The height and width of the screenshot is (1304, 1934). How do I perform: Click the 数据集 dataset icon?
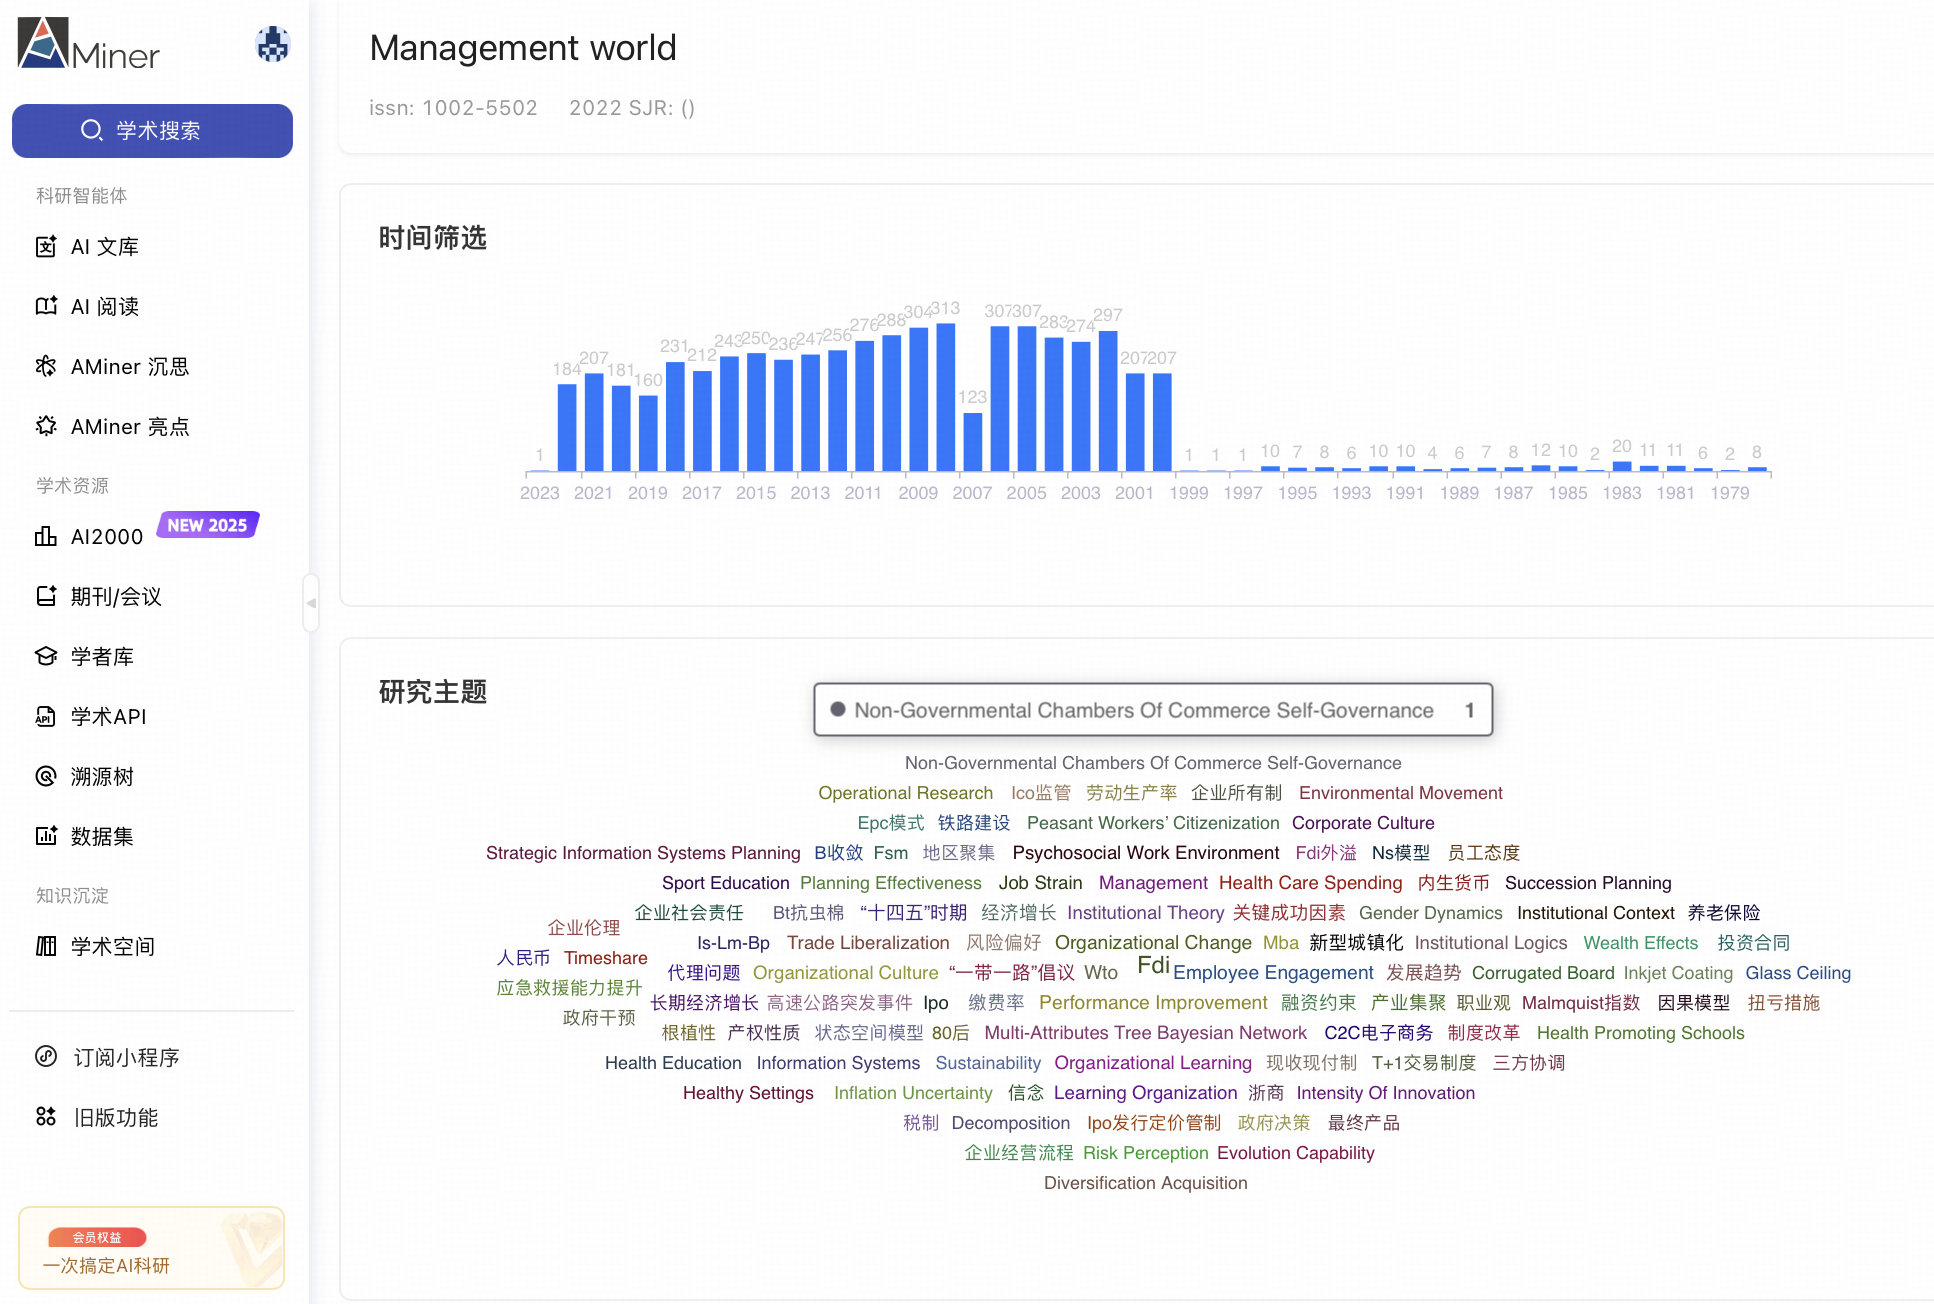pyautogui.click(x=46, y=837)
